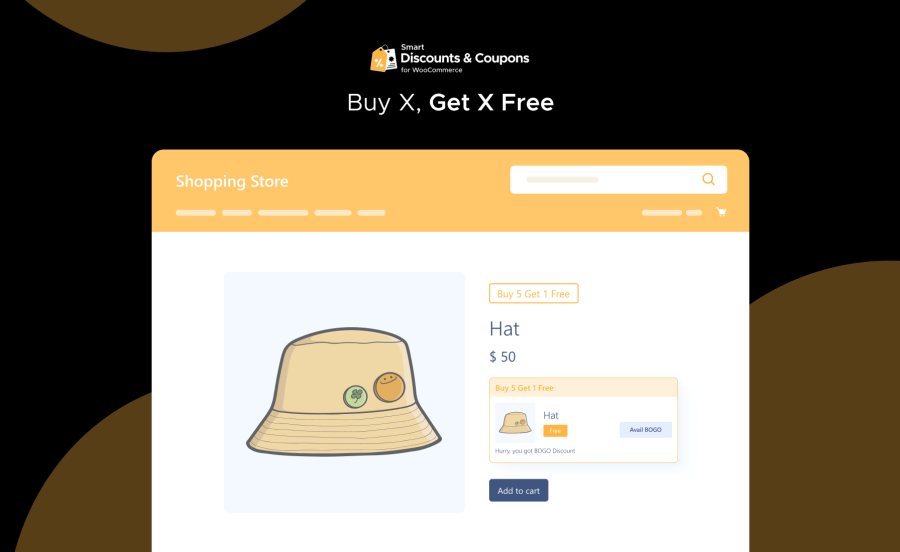Click the orange Free tag under Hat

555,430
